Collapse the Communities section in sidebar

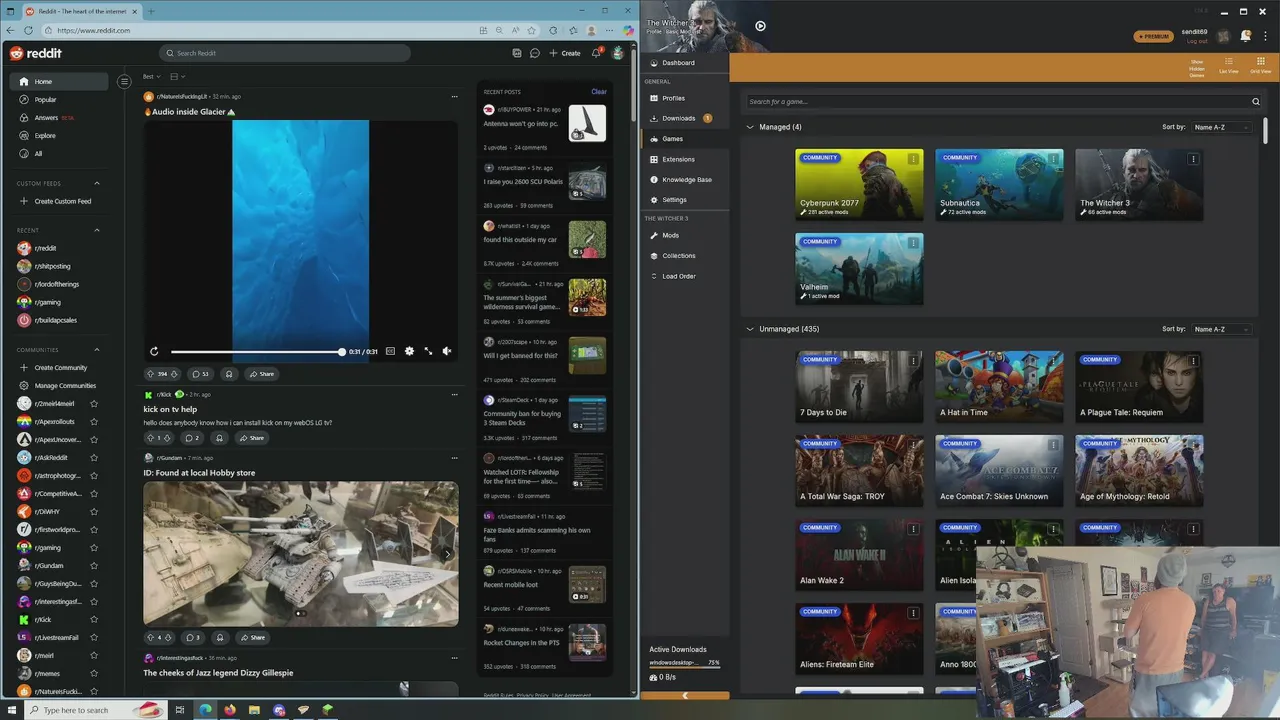pos(97,350)
